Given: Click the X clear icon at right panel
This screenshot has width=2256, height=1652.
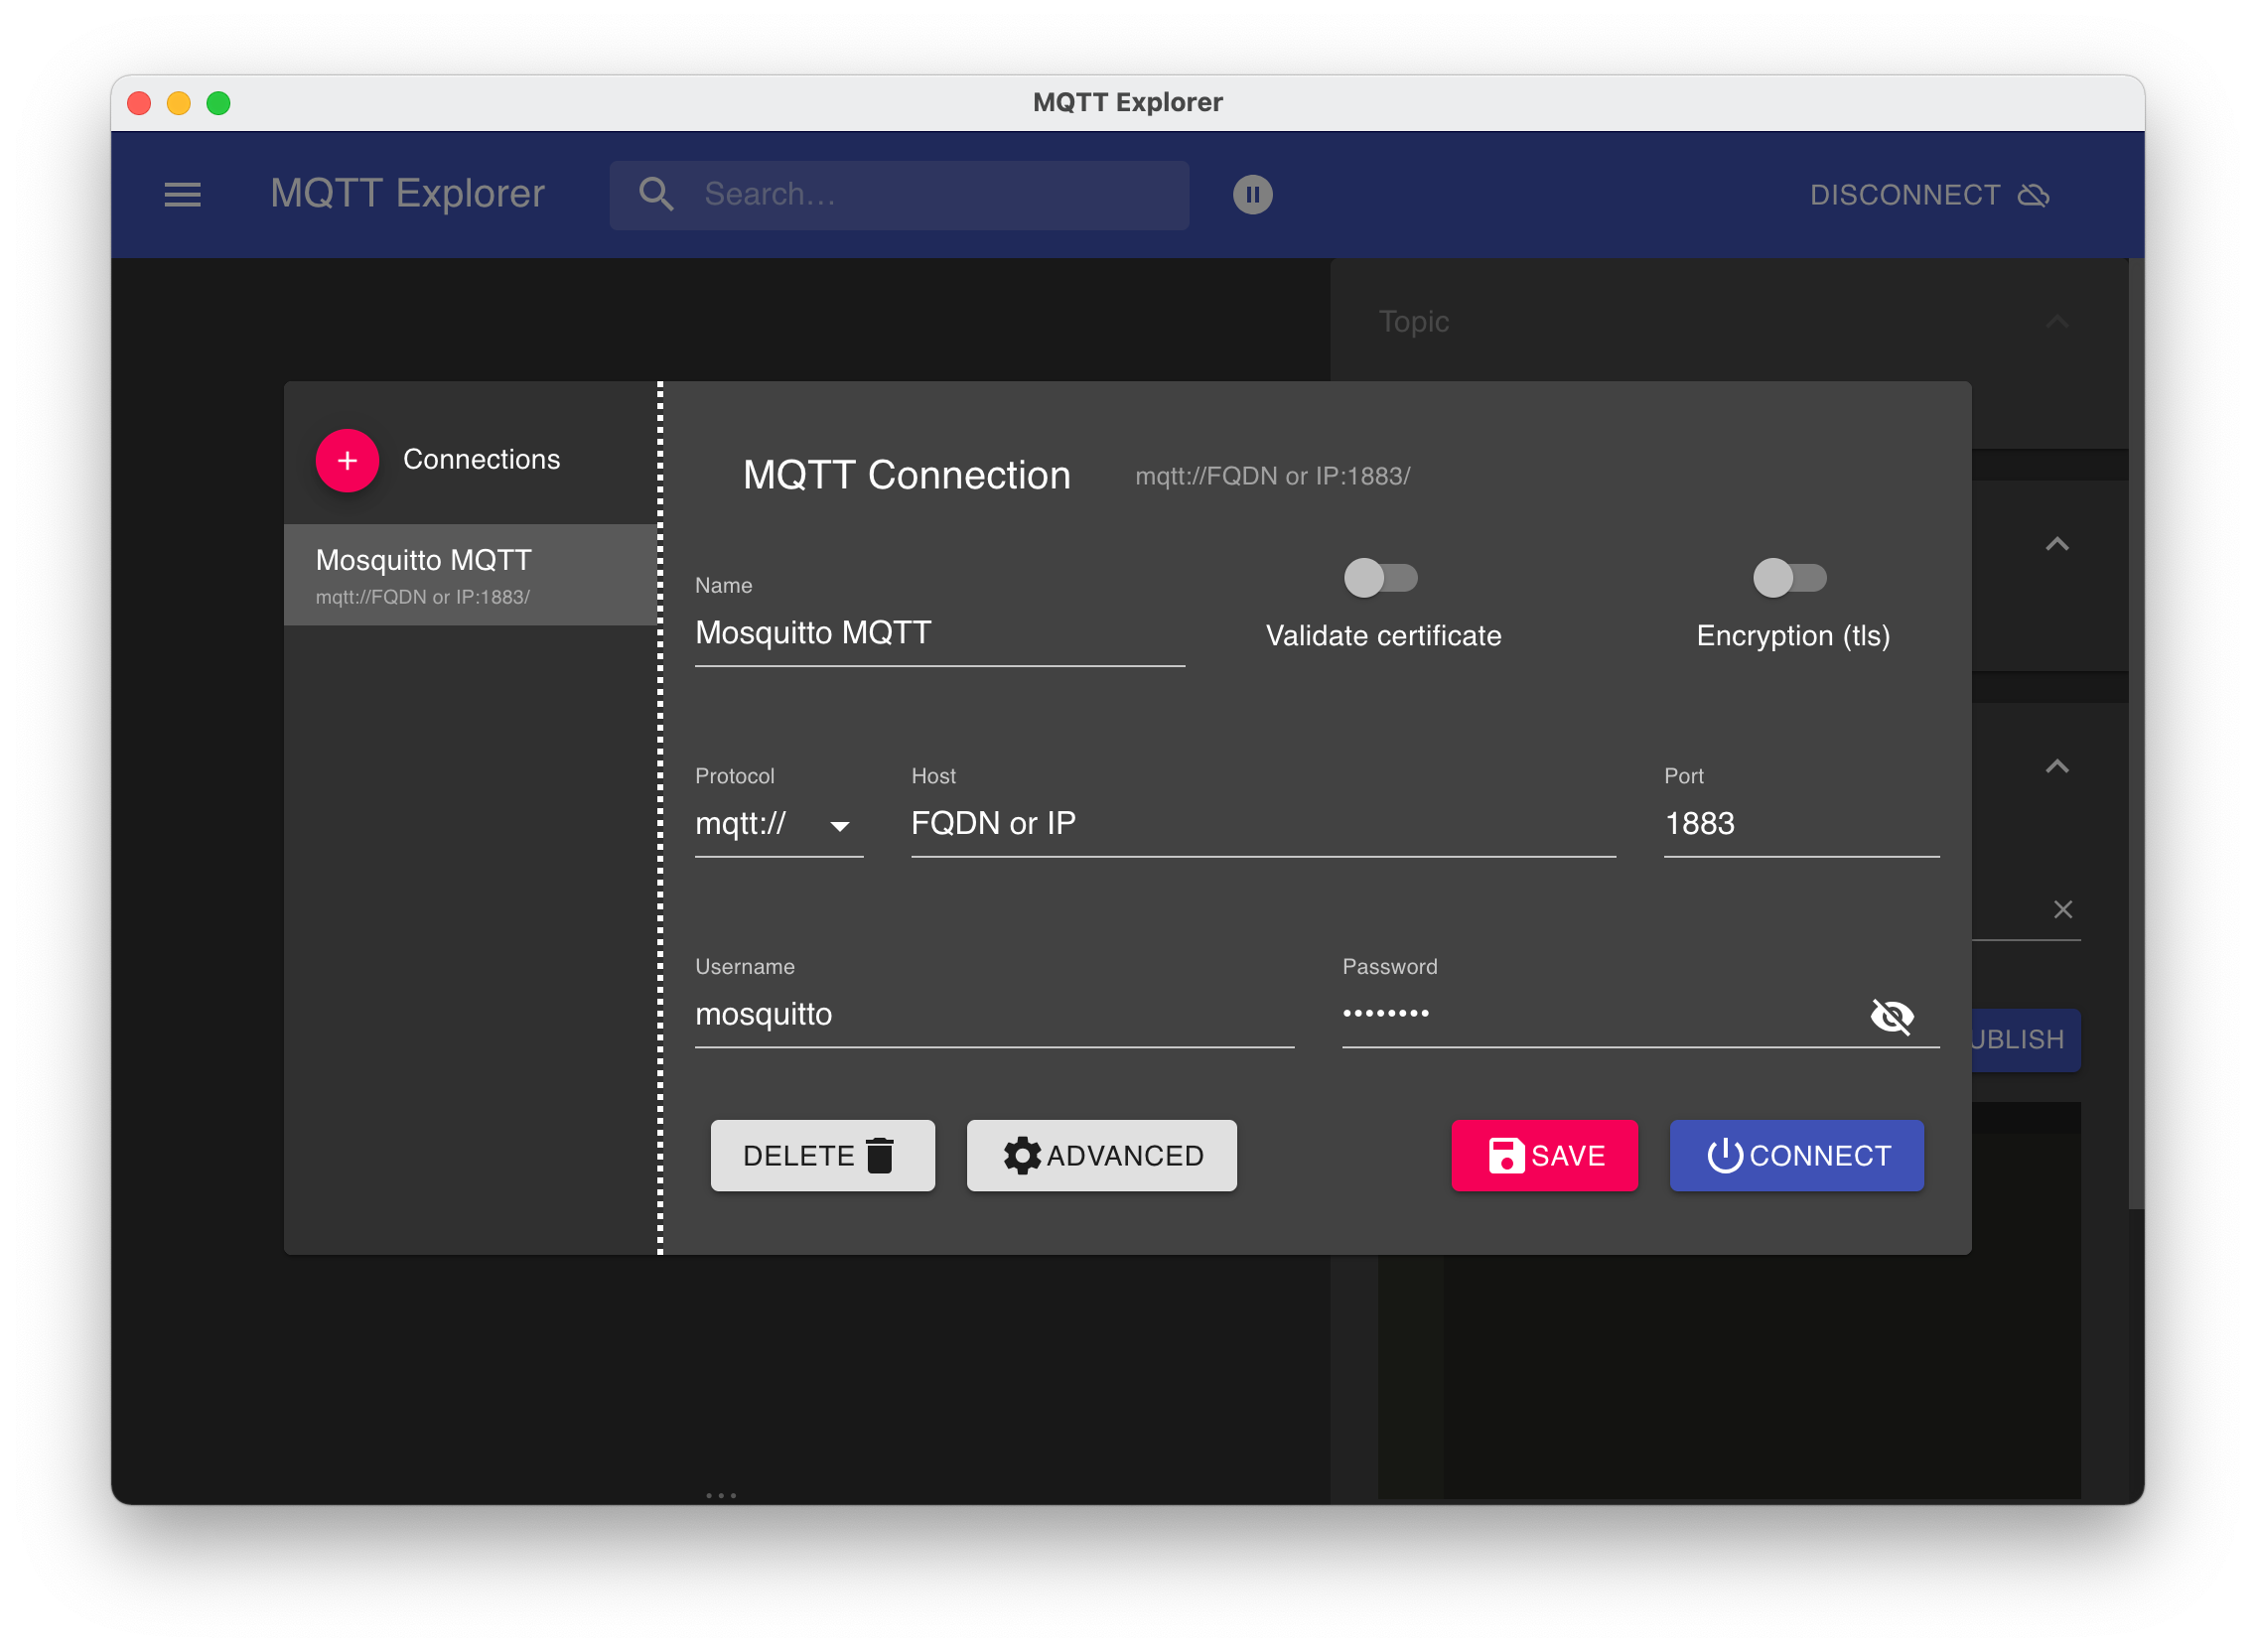Looking at the screenshot, I should (2062, 910).
